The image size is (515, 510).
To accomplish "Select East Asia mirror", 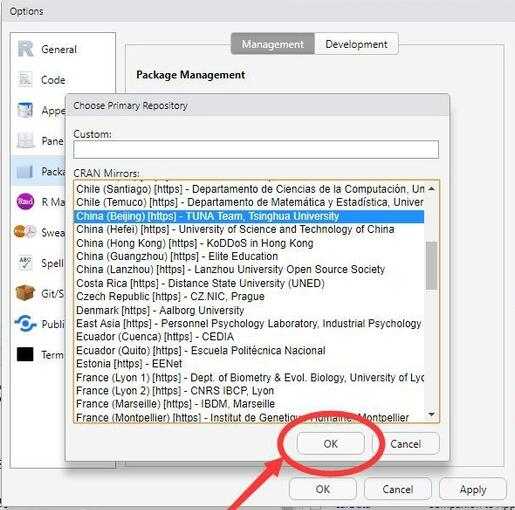I will pos(250,323).
